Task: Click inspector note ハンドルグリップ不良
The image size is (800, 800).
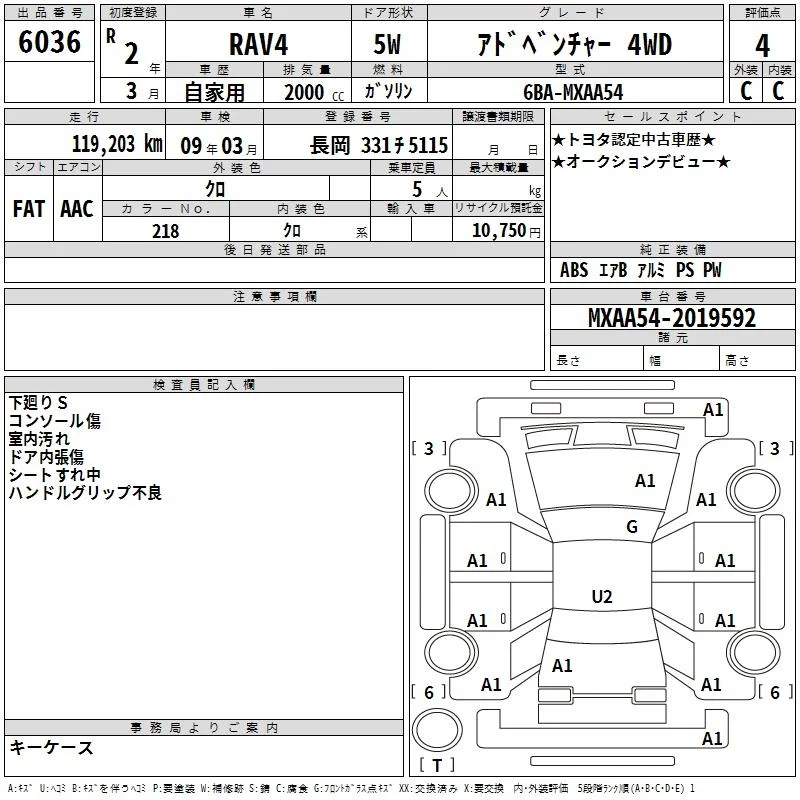Action: (x=85, y=492)
